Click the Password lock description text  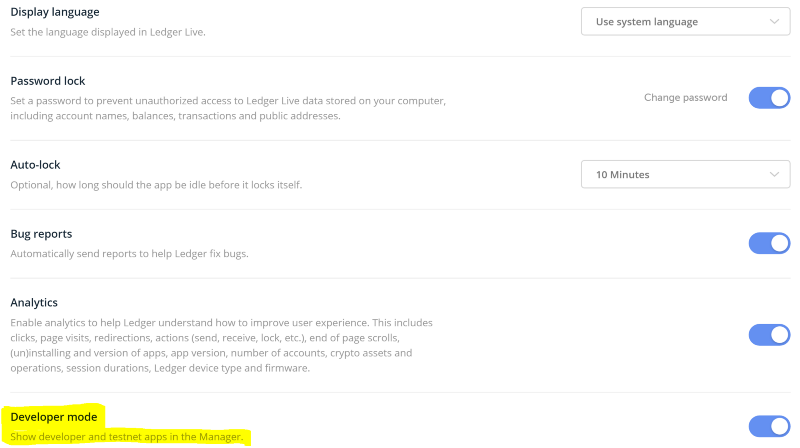228,108
